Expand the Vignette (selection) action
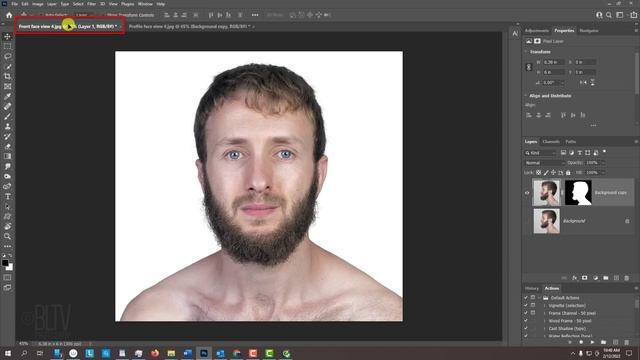Screen dimensions: 640x360 545,306
